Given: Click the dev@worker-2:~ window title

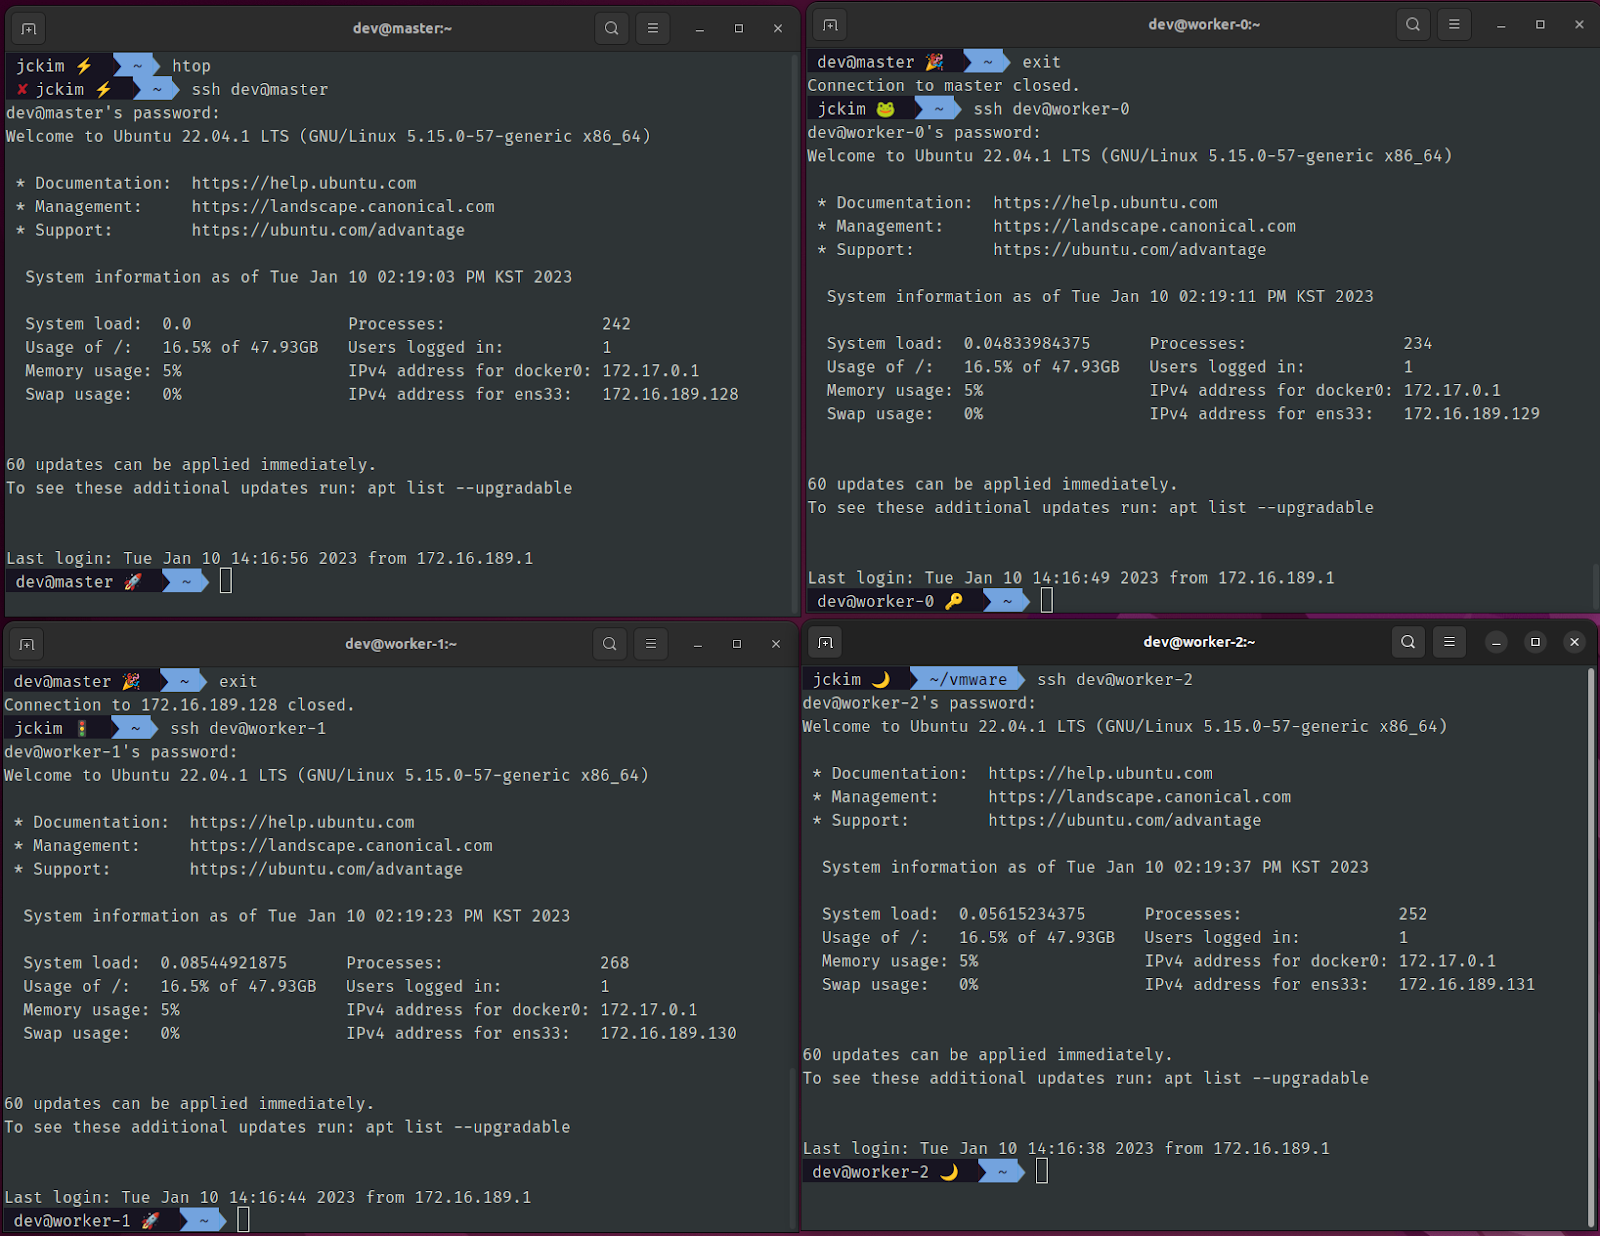Looking at the screenshot, I should pyautogui.click(x=1199, y=642).
